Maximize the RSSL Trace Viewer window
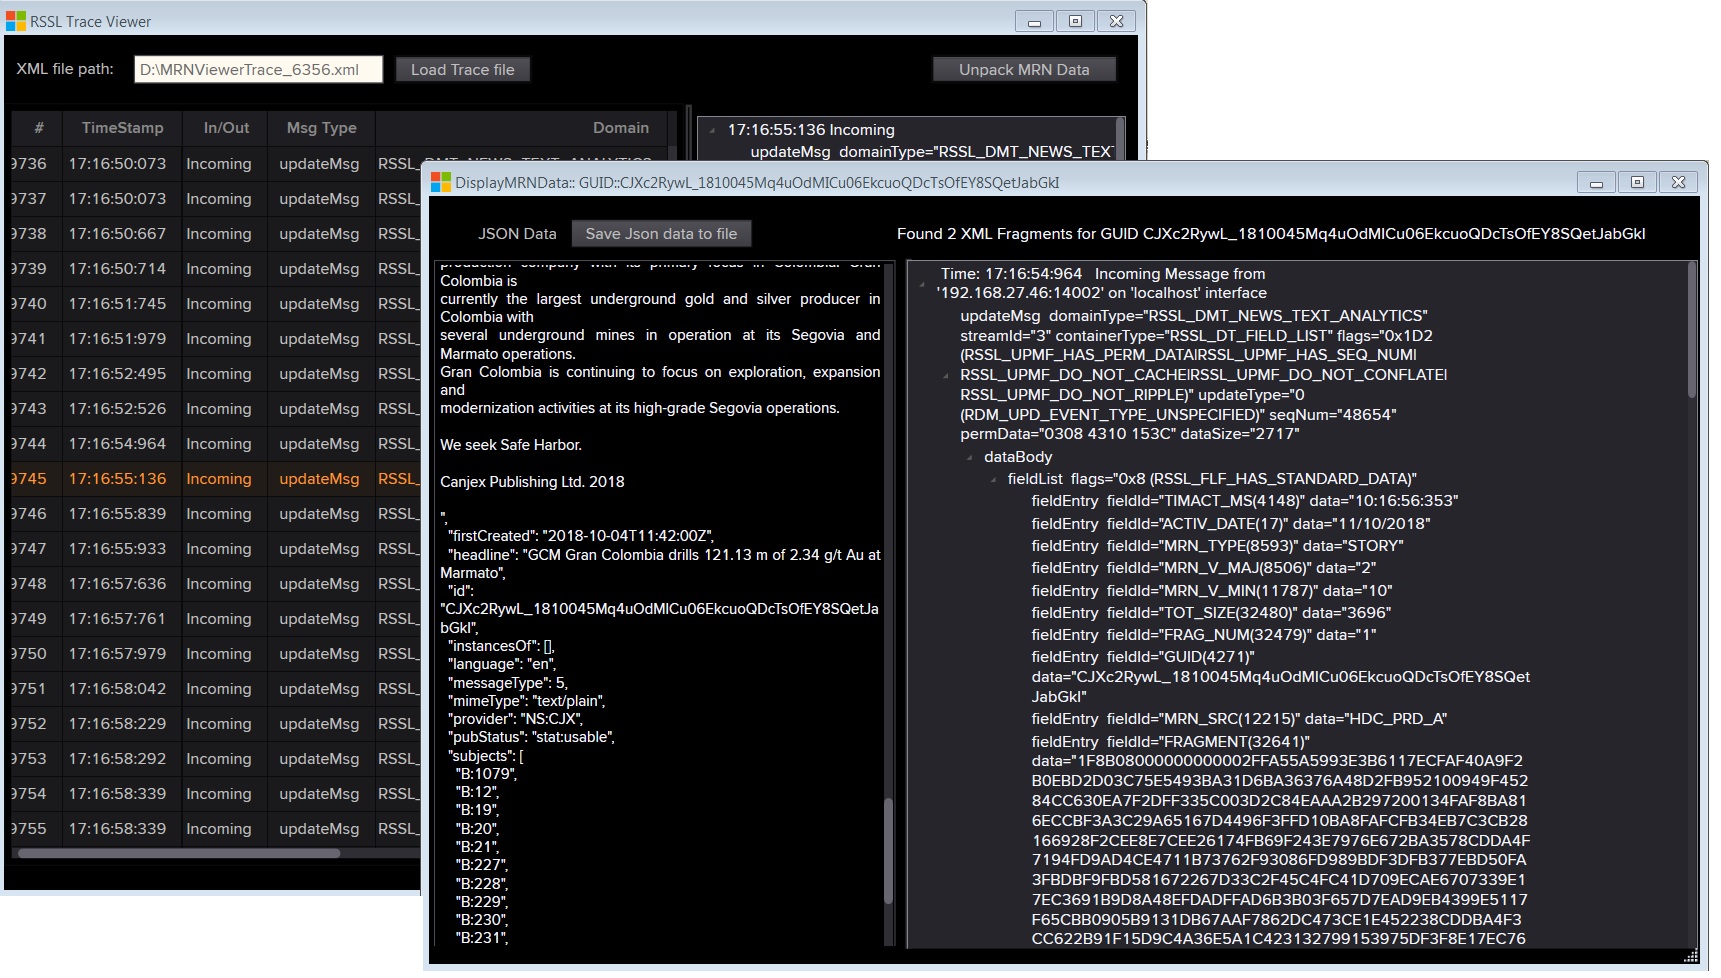 click(x=1075, y=21)
